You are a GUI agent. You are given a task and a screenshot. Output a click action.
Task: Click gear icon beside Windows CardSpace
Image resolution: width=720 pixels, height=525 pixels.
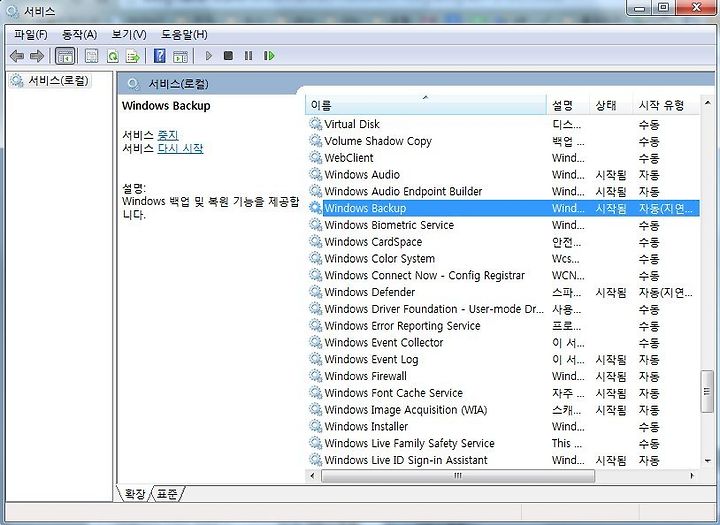pyautogui.click(x=315, y=241)
